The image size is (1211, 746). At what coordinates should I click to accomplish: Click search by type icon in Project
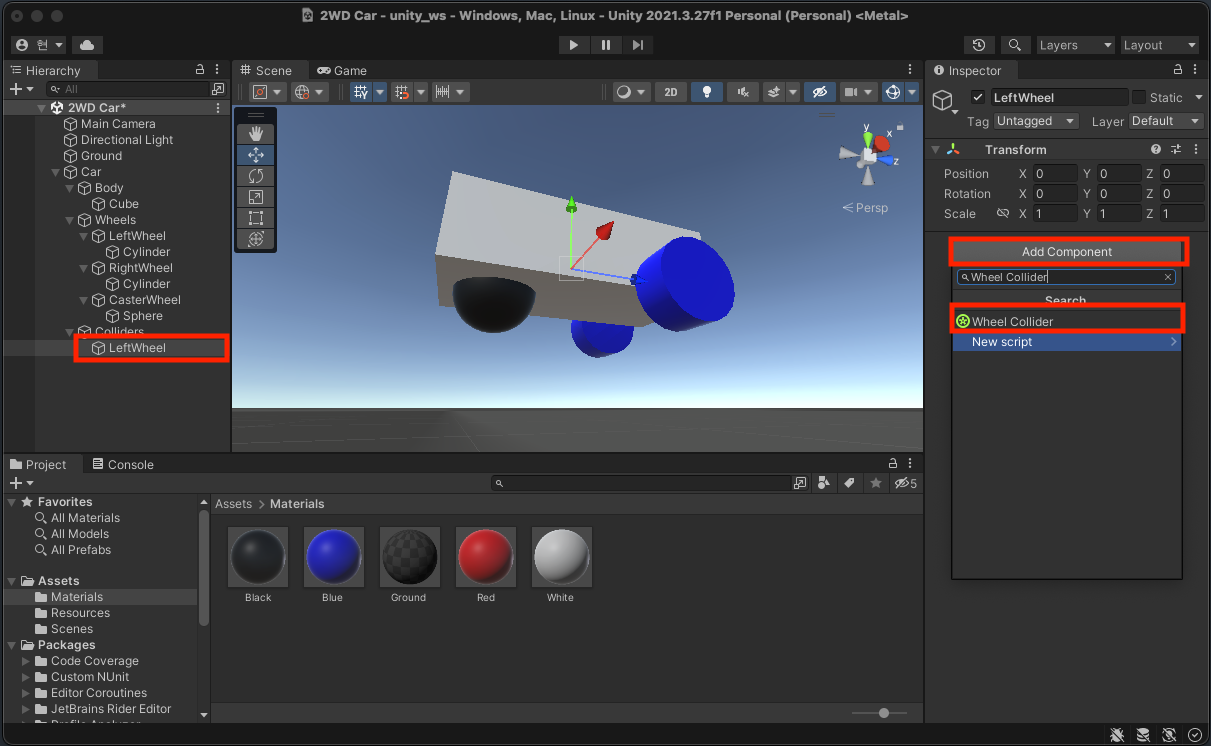(823, 483)
